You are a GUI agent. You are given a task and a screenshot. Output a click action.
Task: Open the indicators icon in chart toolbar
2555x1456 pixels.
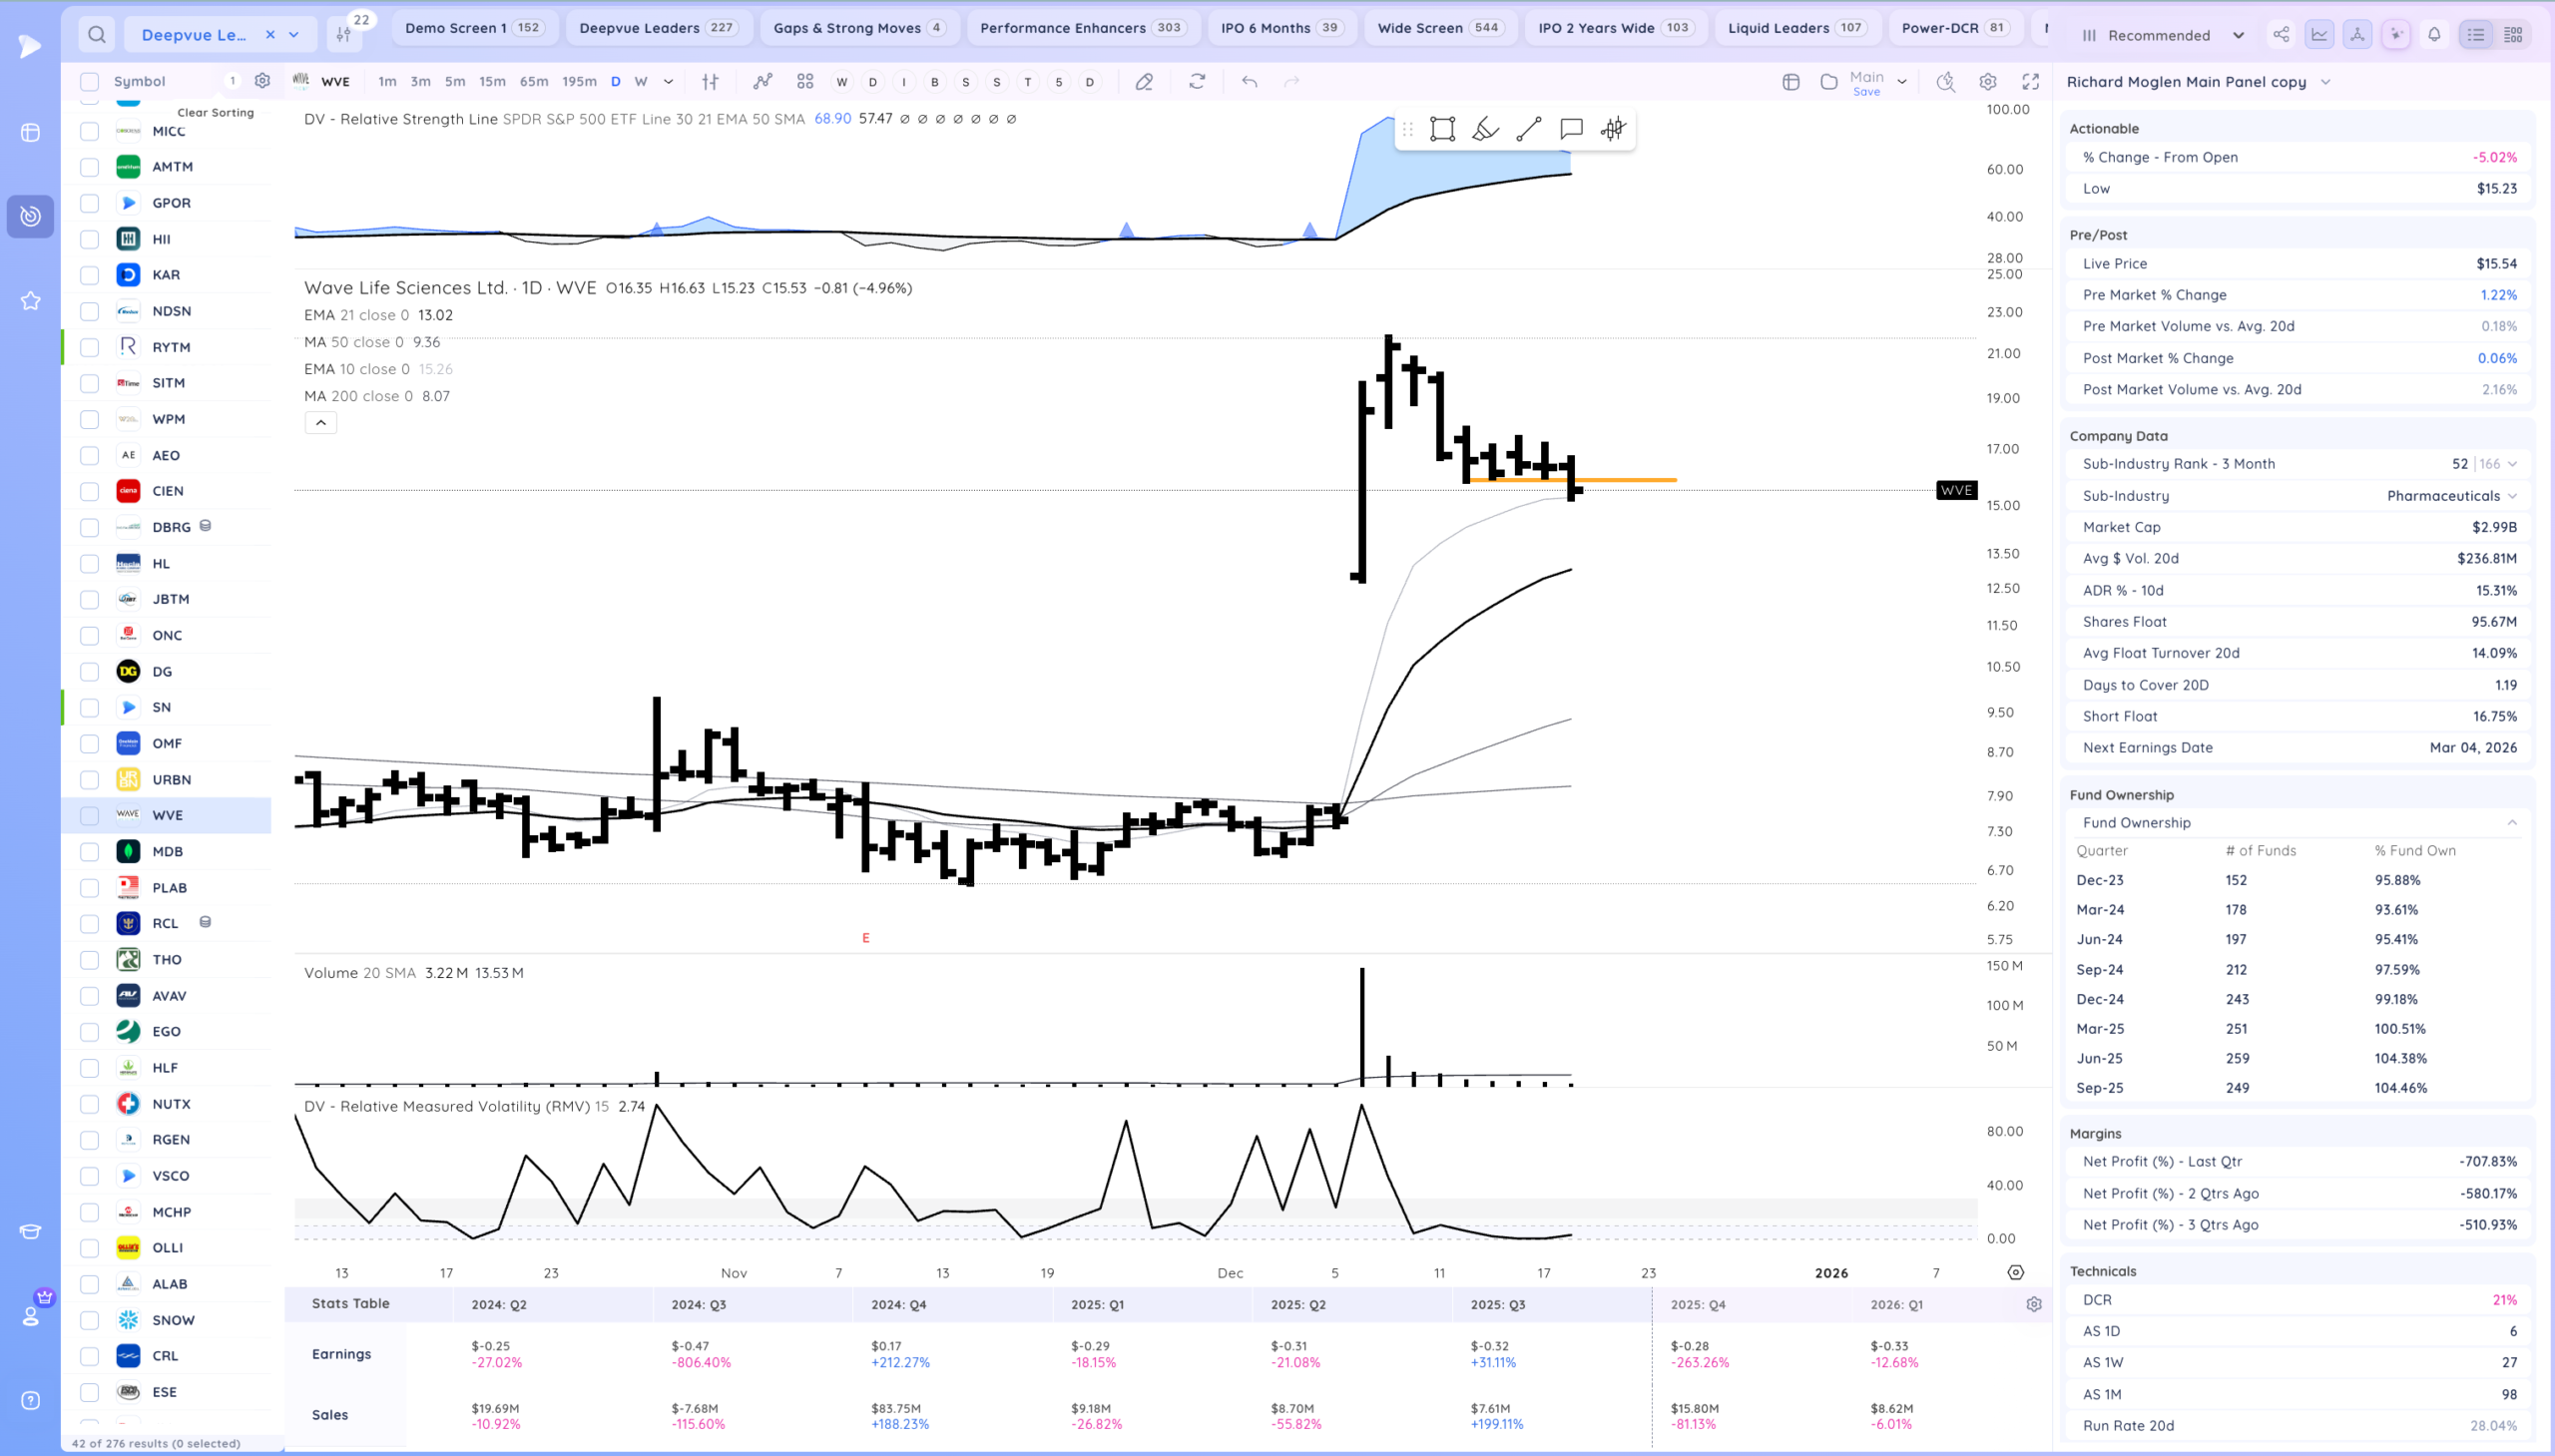(x=763, y=82)
